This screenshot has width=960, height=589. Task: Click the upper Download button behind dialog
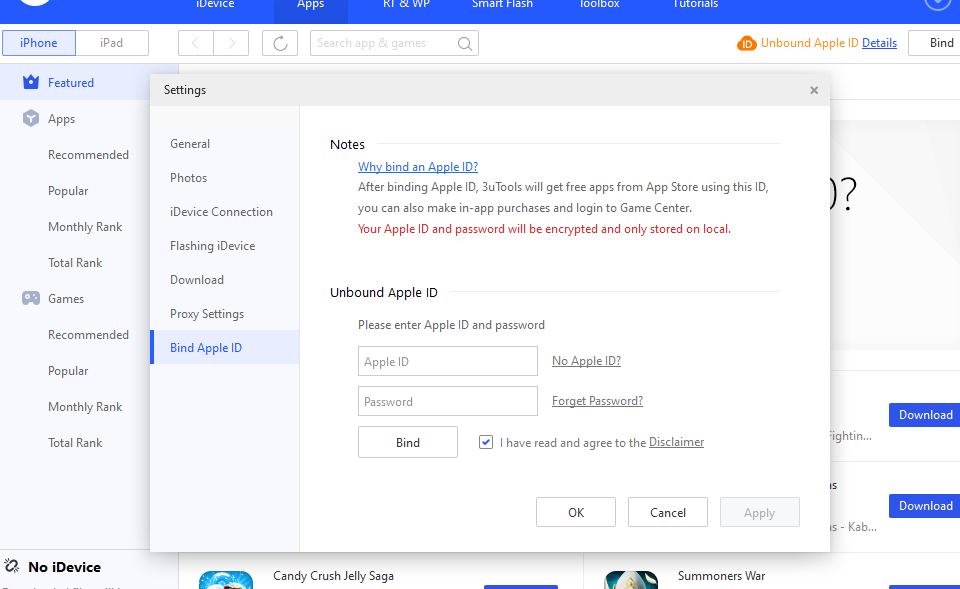tap(924, 415)
